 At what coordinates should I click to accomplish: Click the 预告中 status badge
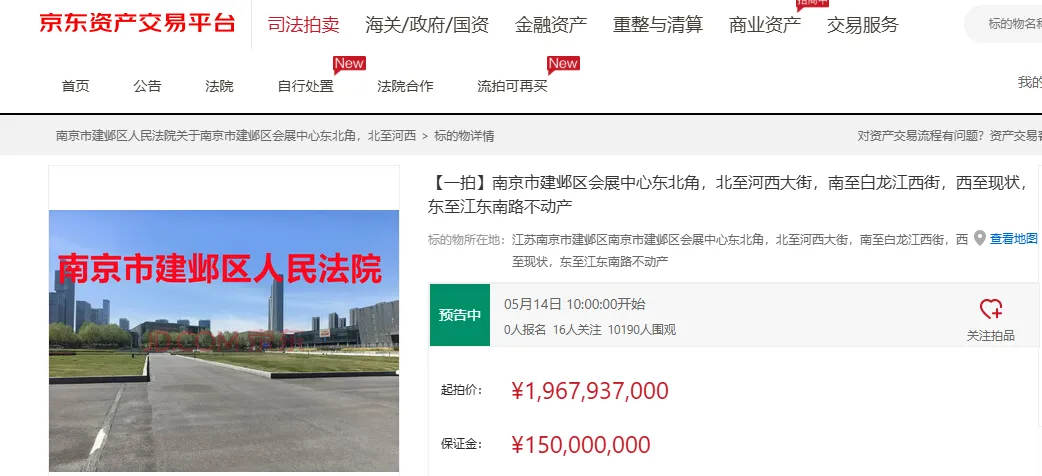tap(460, 315)
